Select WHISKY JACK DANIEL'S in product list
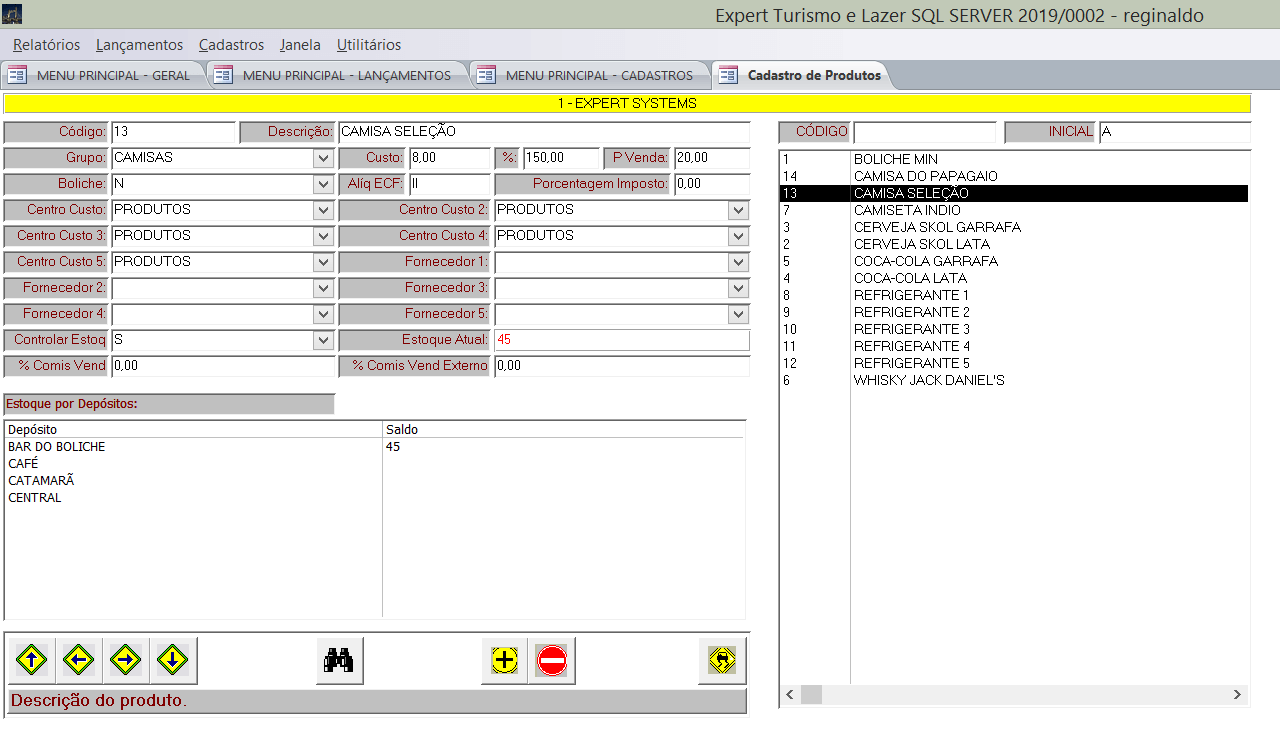 [x=928, y=380]
